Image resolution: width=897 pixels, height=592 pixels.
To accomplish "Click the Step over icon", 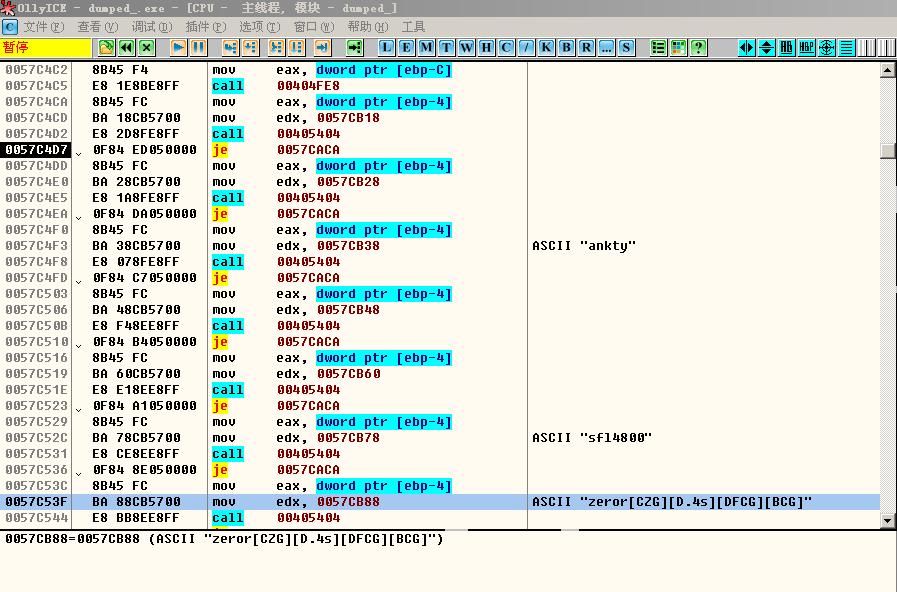I will (x=251, y=47).
